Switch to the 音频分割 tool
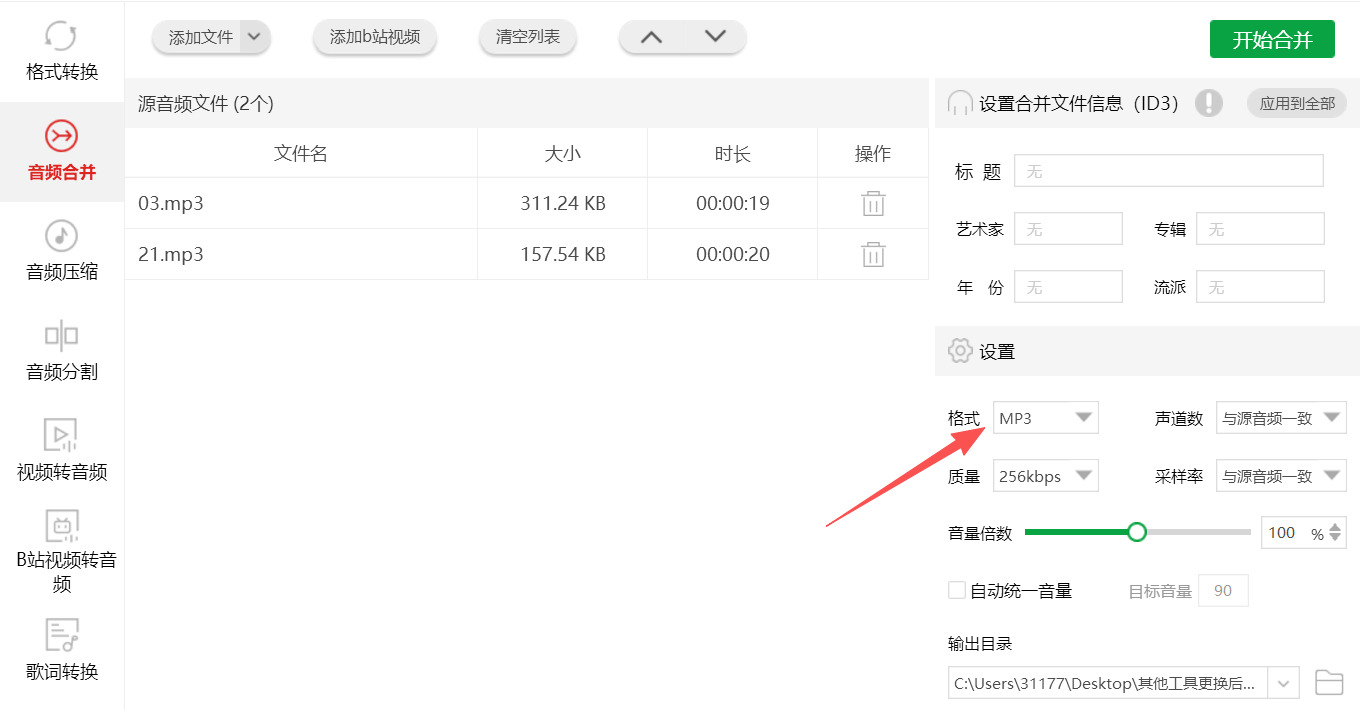The height and width of the screenshot is (710, 1360). click(x=62, y=350)
